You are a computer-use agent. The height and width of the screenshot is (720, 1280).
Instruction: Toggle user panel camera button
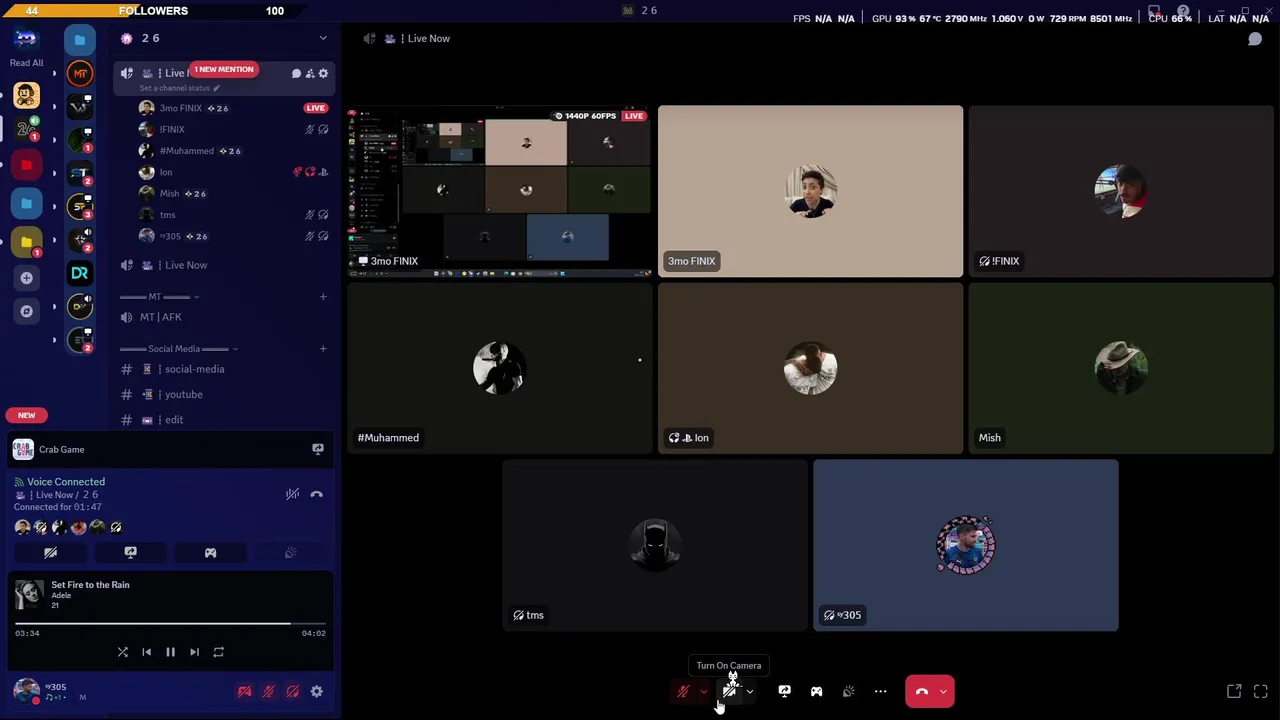point(244,691)
